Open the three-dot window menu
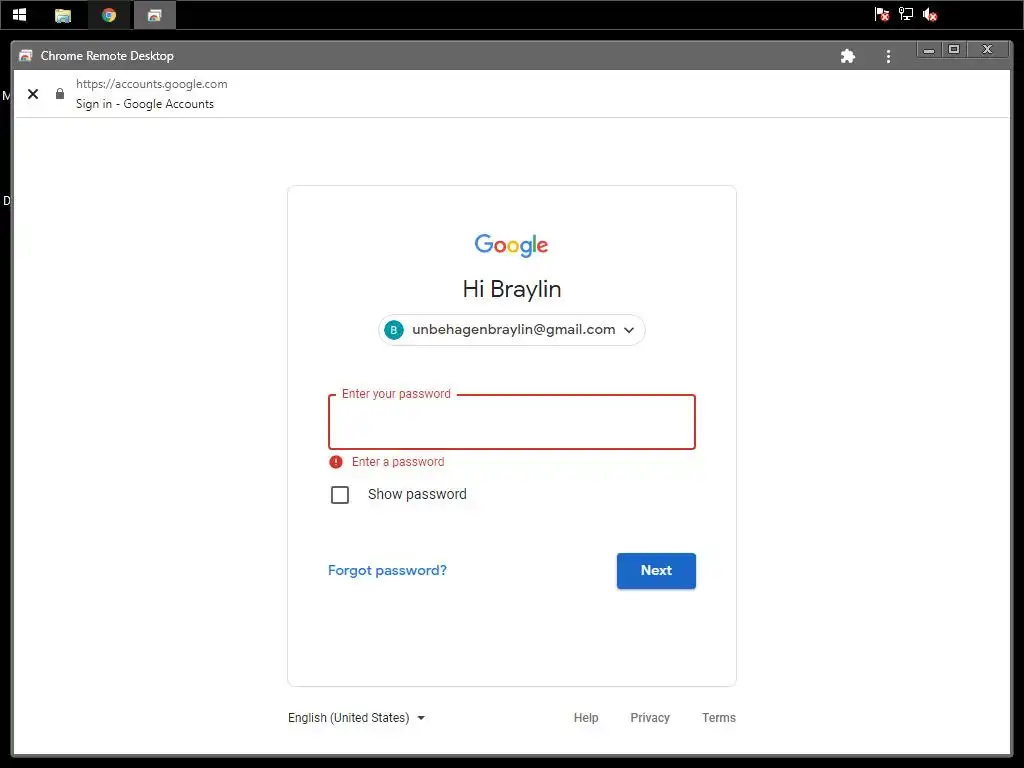1024x768 pixels. pyautogui.click(x=888, y=56)
